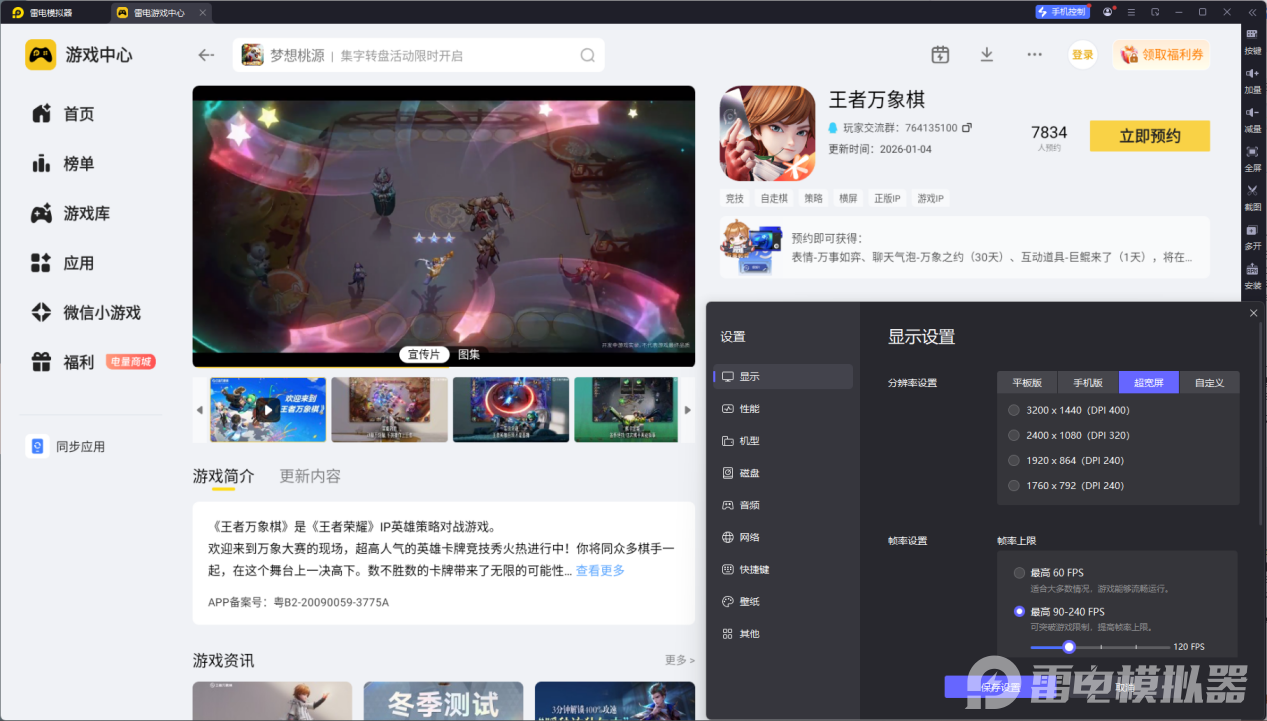The width and height of the screenshot is (1267, 721).
Task: Switch to the 更新内容 tab
Action: [310, 476]
